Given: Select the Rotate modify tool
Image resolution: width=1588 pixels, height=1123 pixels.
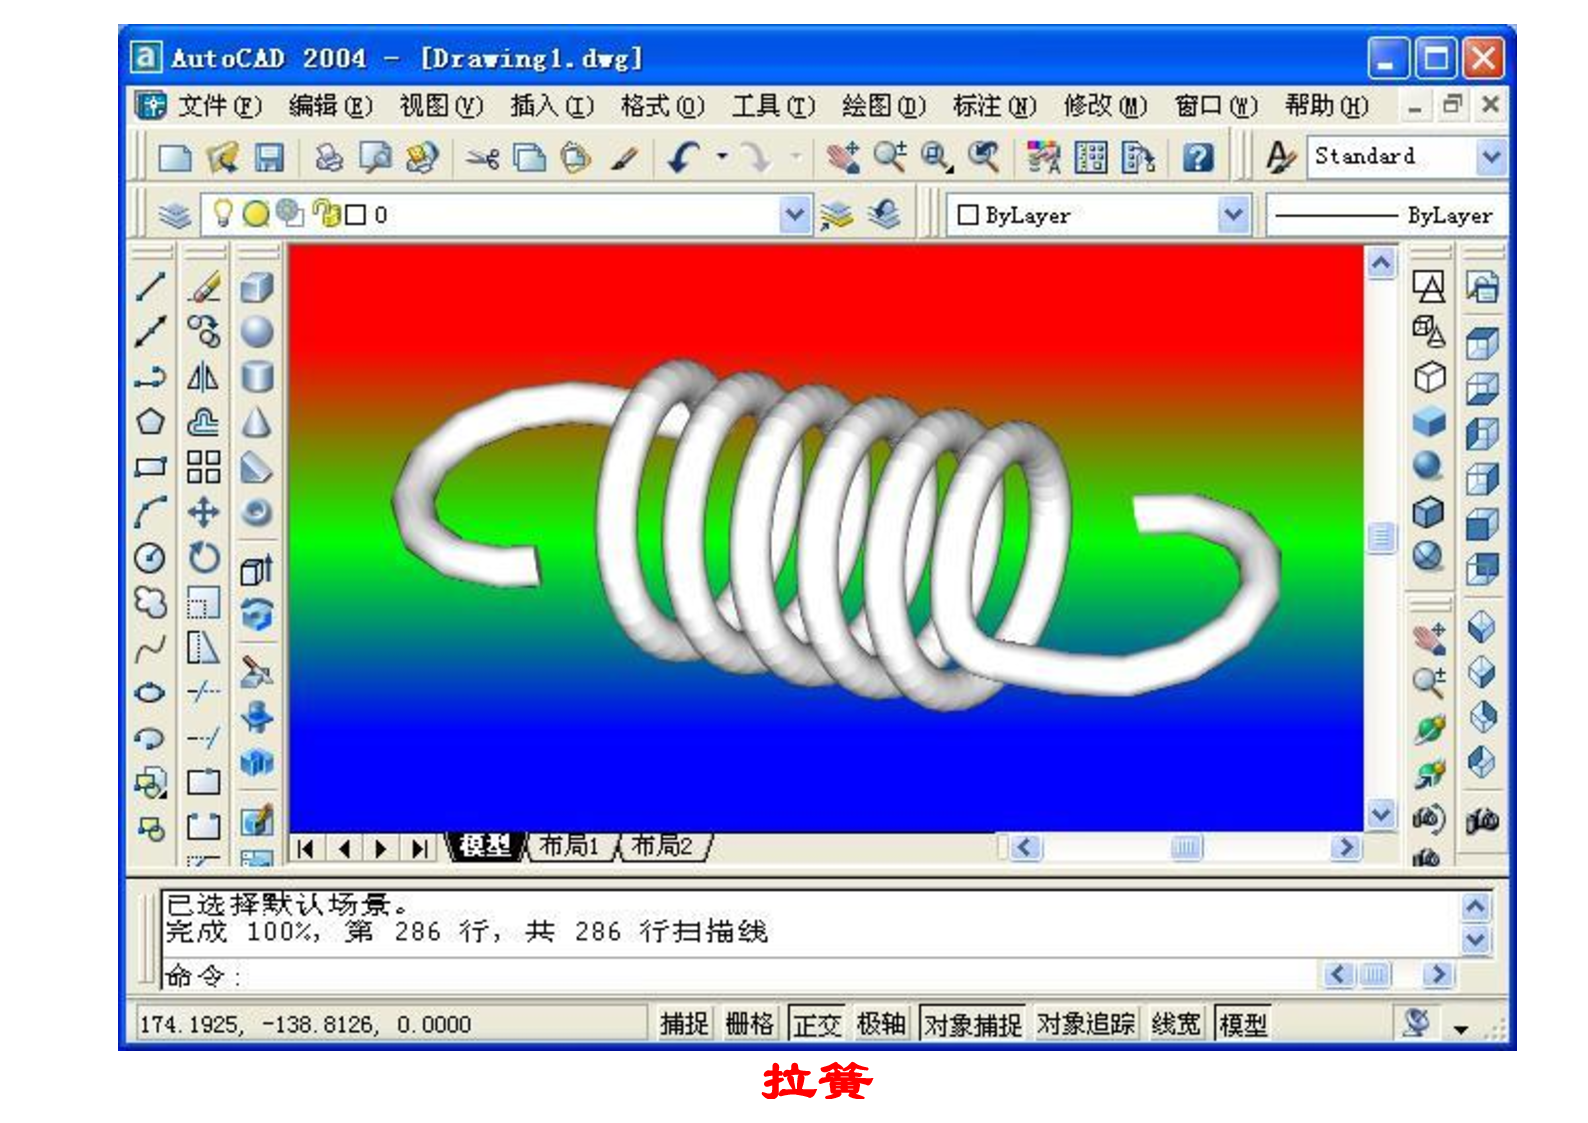Looking at the screenshot, I should tap(204, 557).
